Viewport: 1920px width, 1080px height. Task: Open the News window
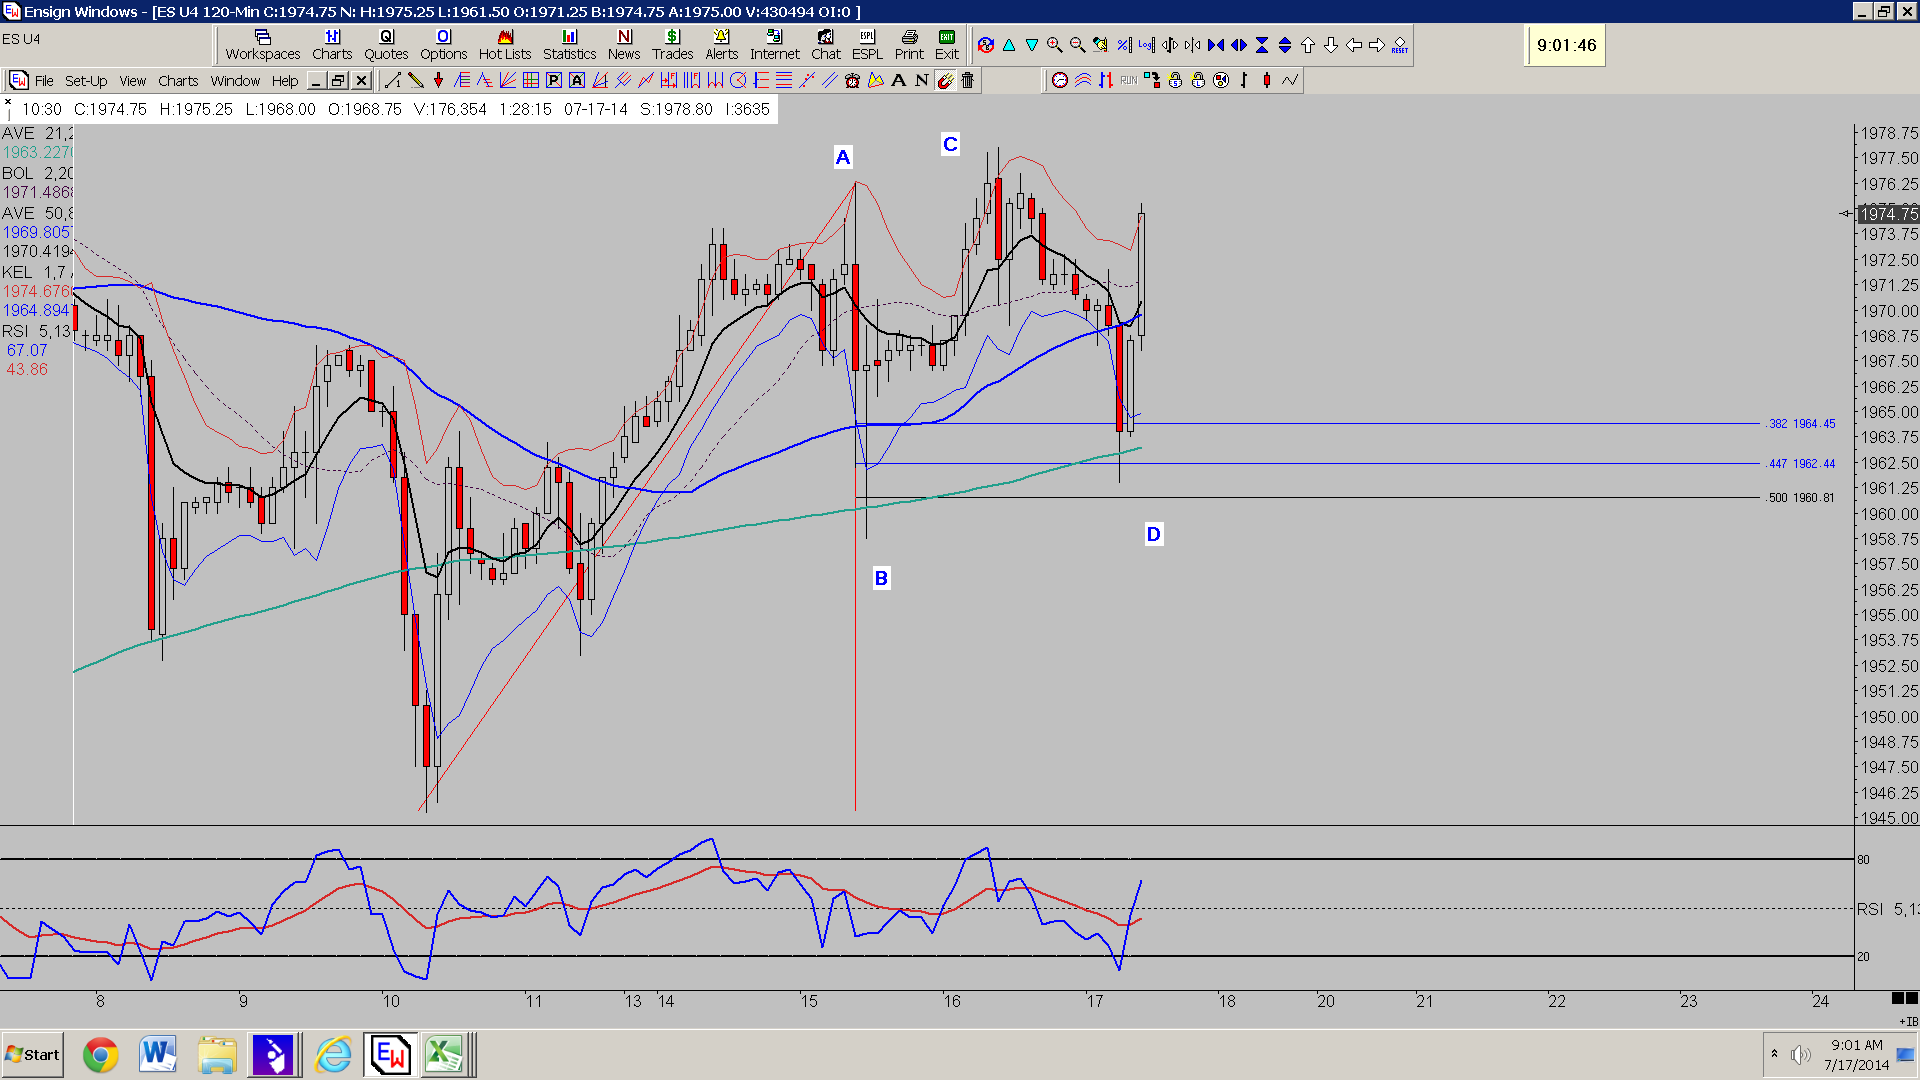pos(624,45)
